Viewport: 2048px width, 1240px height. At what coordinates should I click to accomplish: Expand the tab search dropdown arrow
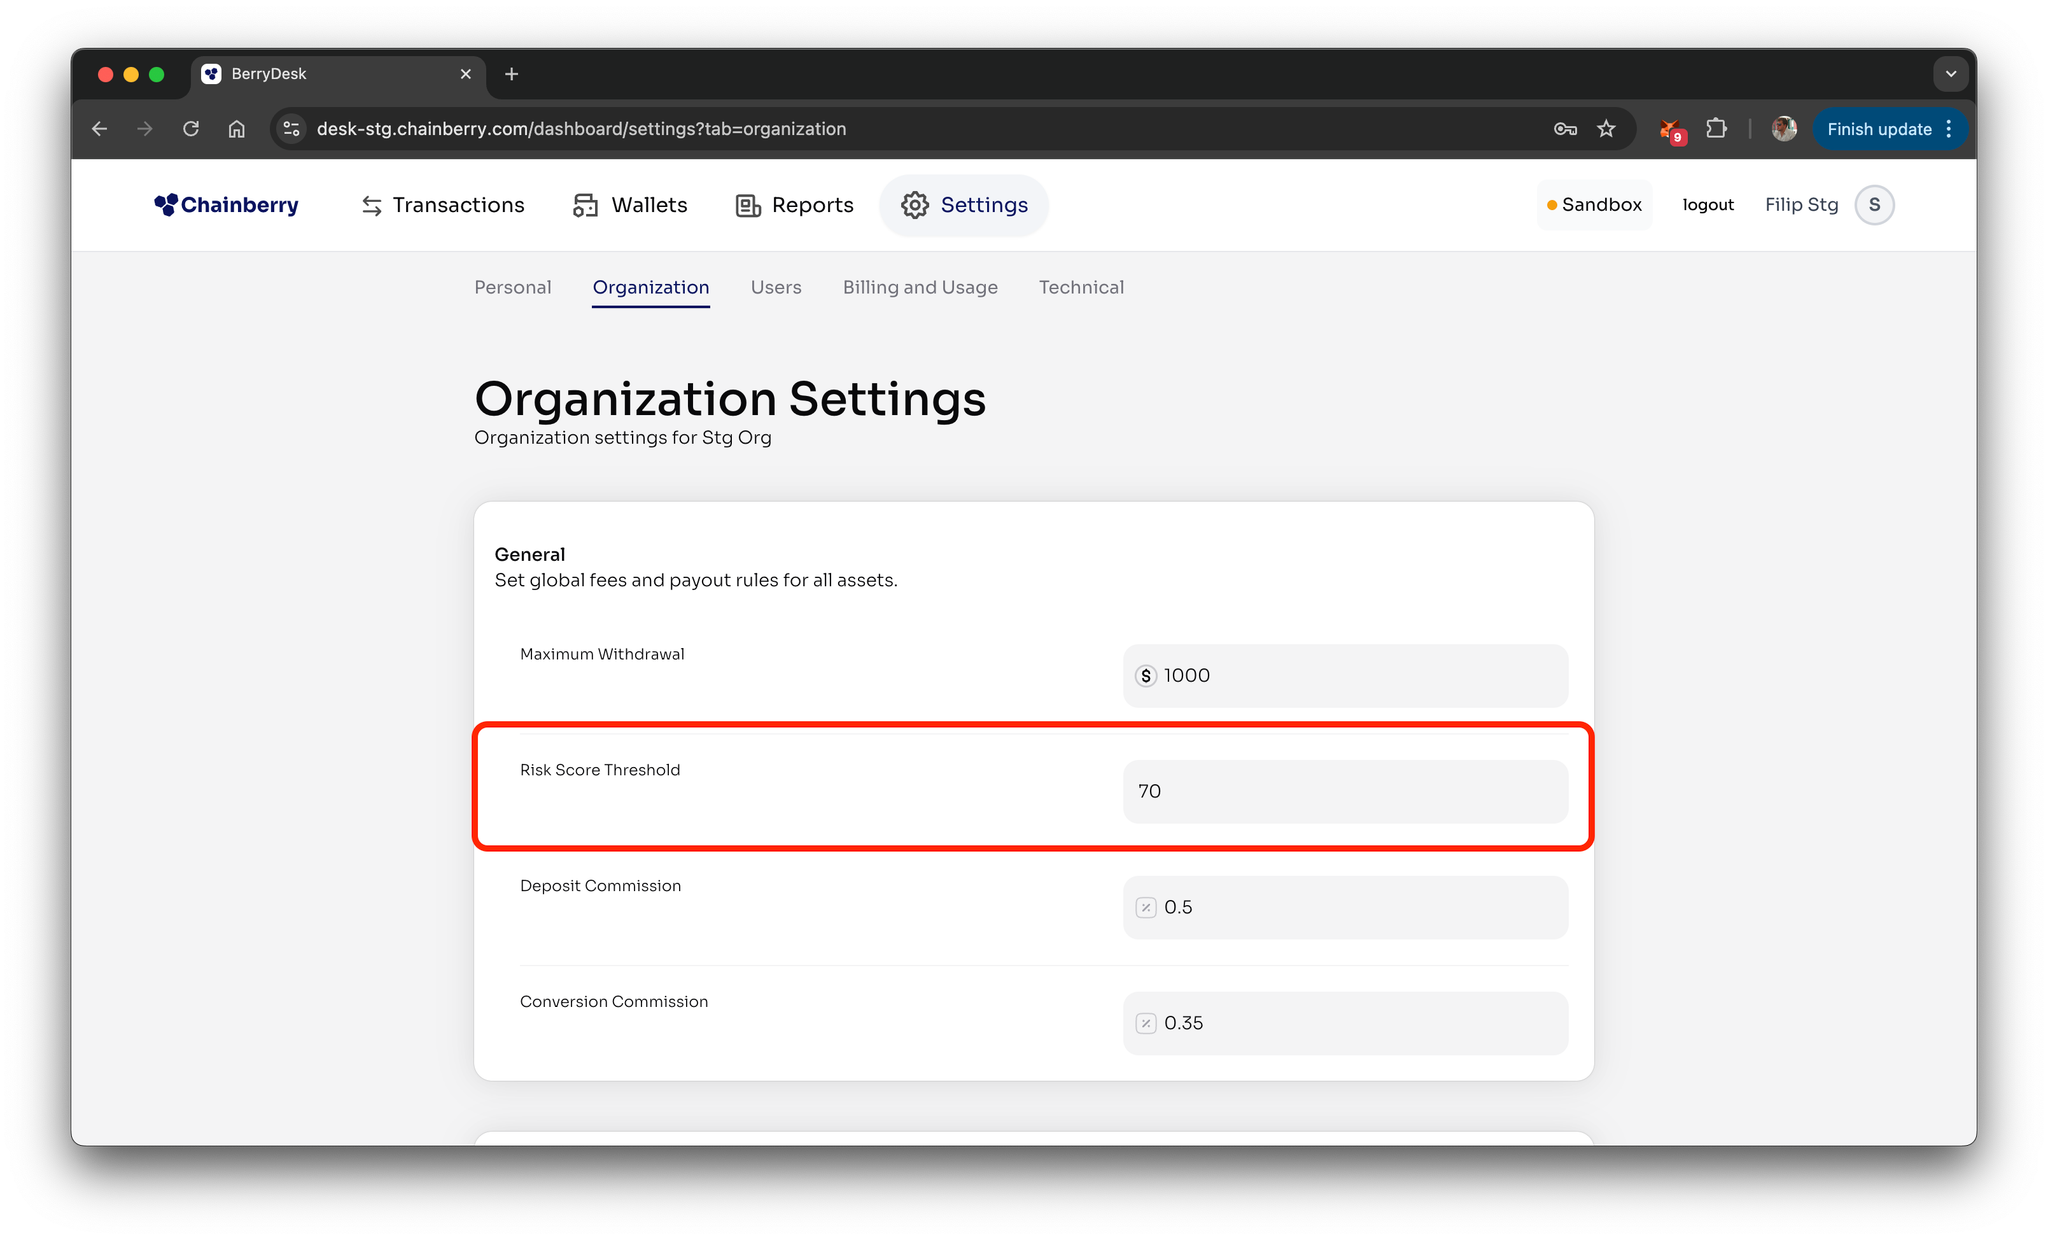pyautogui.click(x=1950, y=74)
